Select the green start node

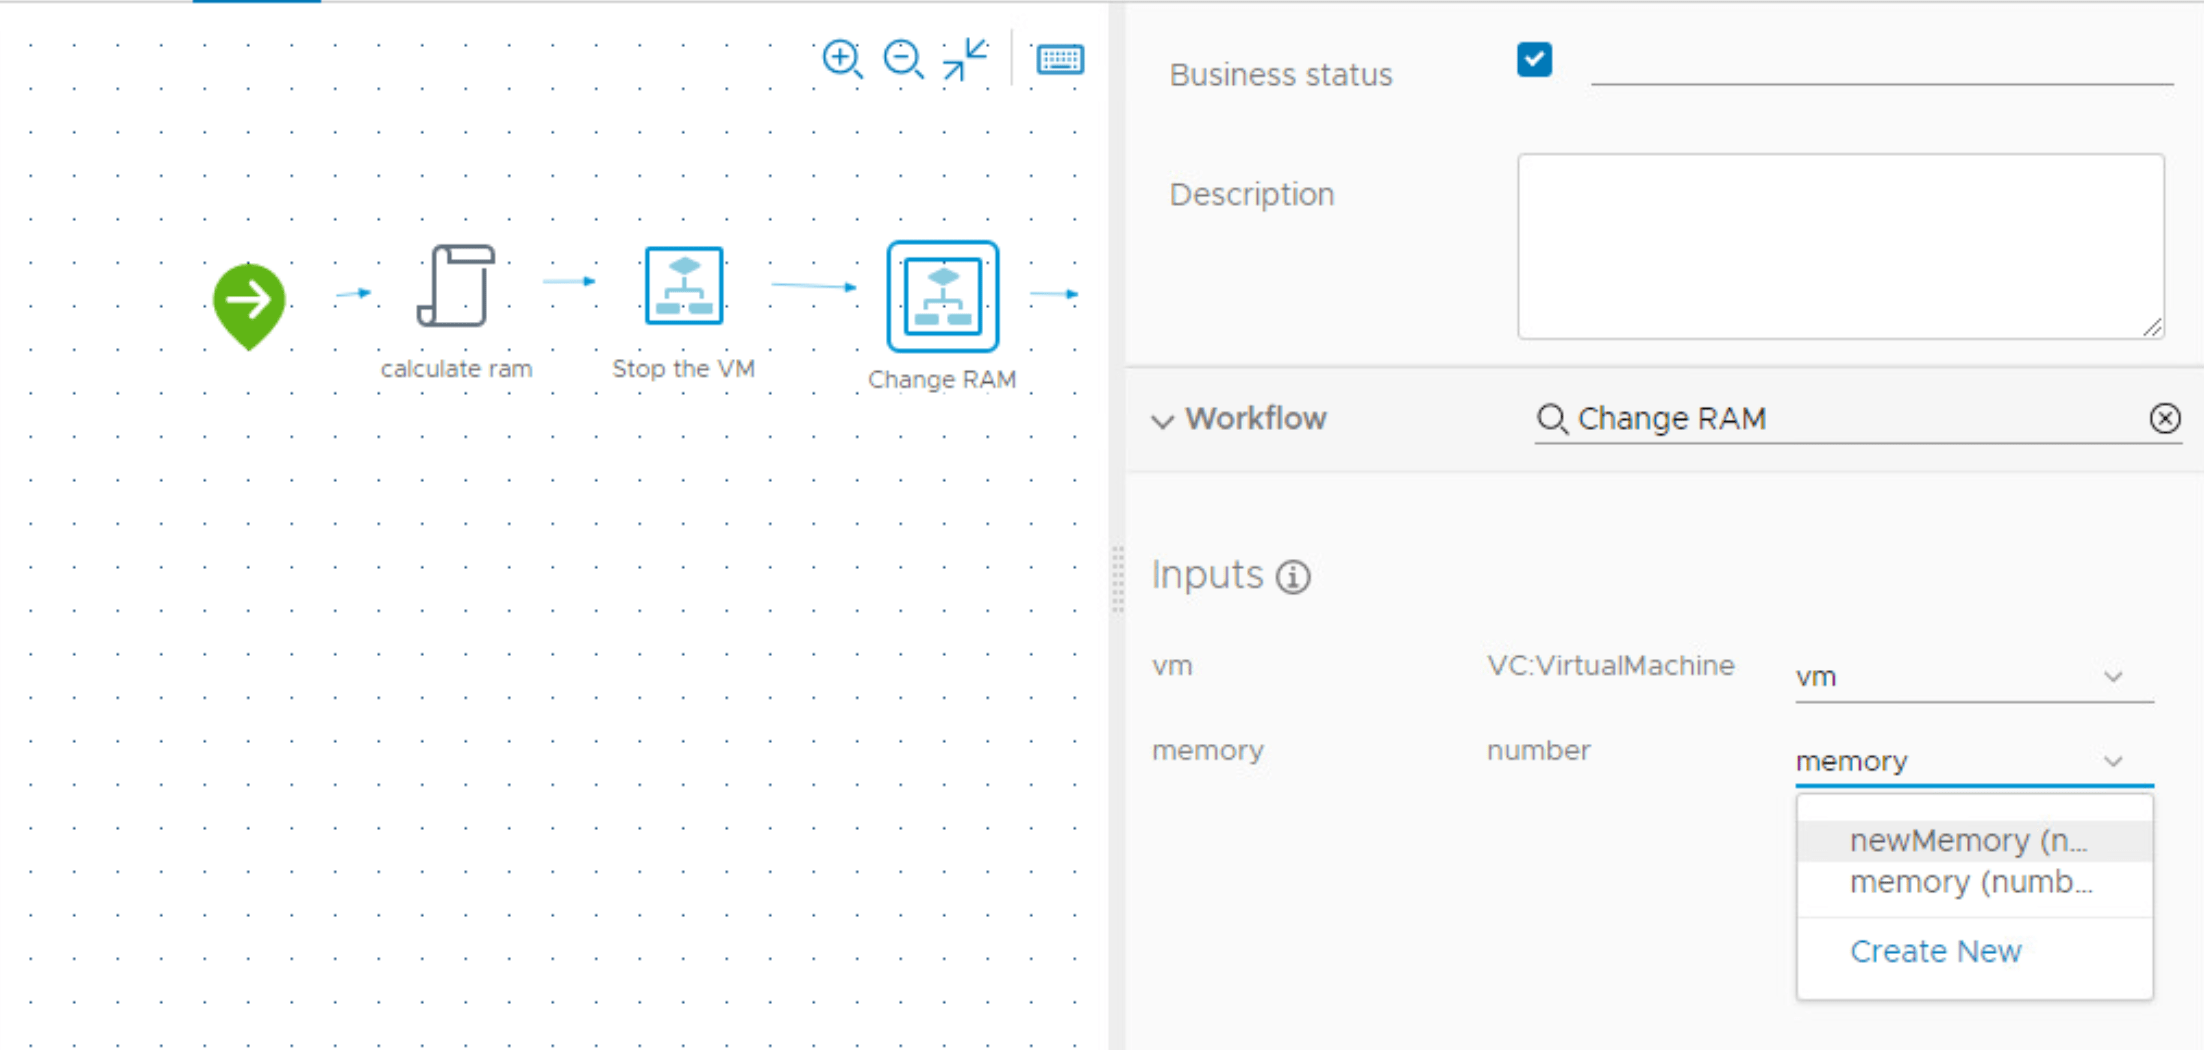click(249, 305)
